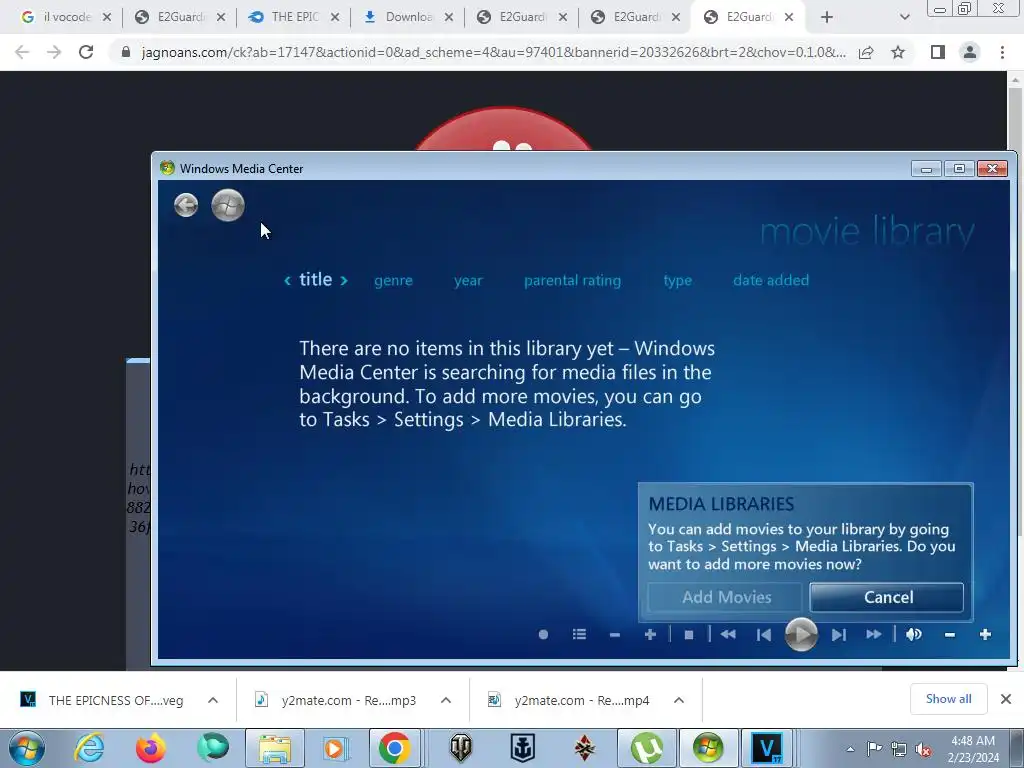
Task: Skip to next track button
Action: tap(839, 634)
